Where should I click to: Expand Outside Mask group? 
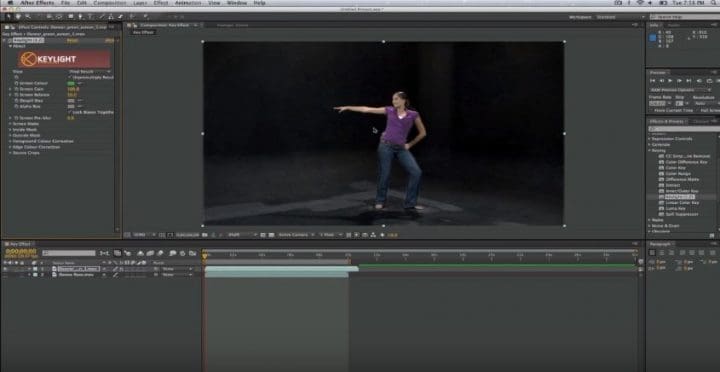(10, 135)
